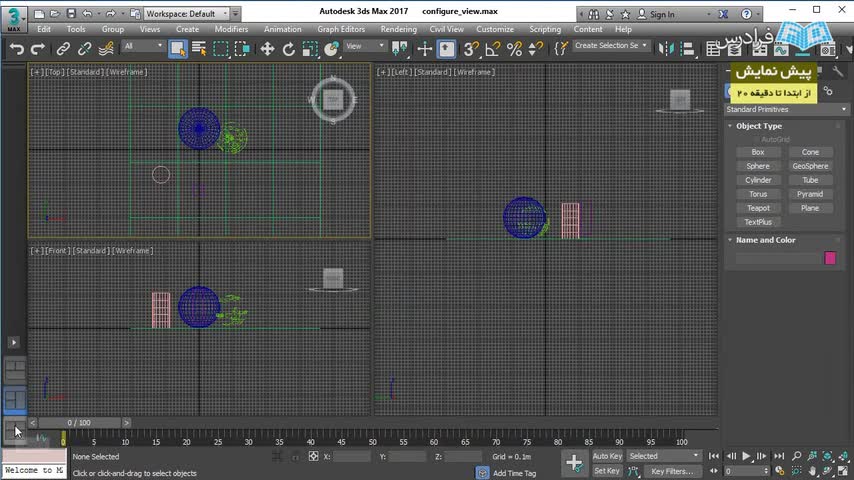Open the Animation menu
Viewport: 854px width, 480px height.
[x=283, y=29]
